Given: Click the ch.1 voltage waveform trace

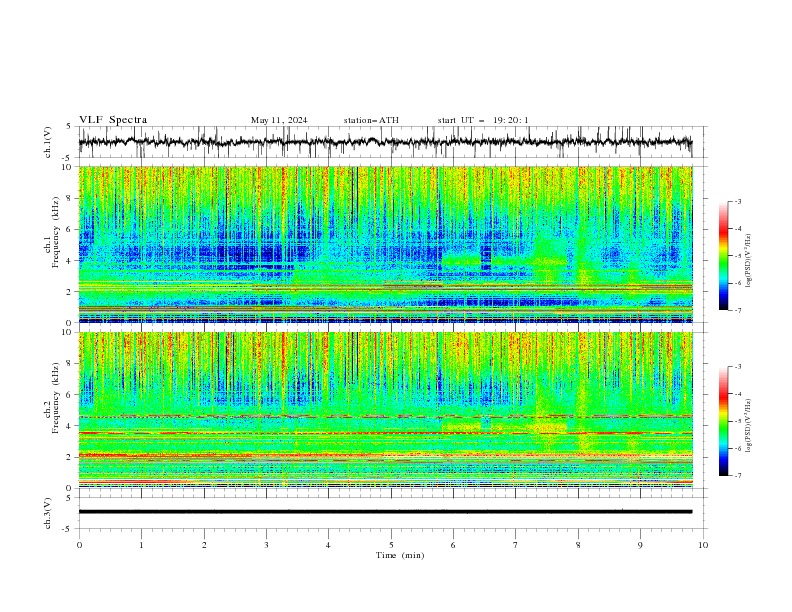Looking at the screenshot, I should (385, 141).
